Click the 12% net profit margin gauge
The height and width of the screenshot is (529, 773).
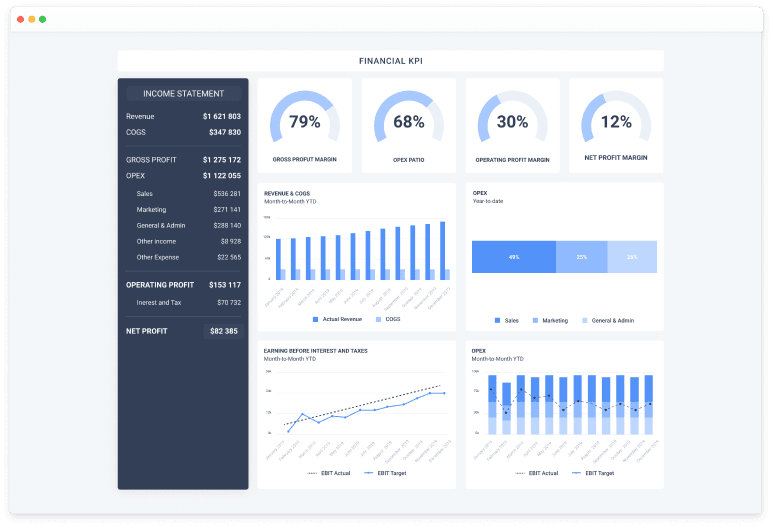tap(616, 117)
